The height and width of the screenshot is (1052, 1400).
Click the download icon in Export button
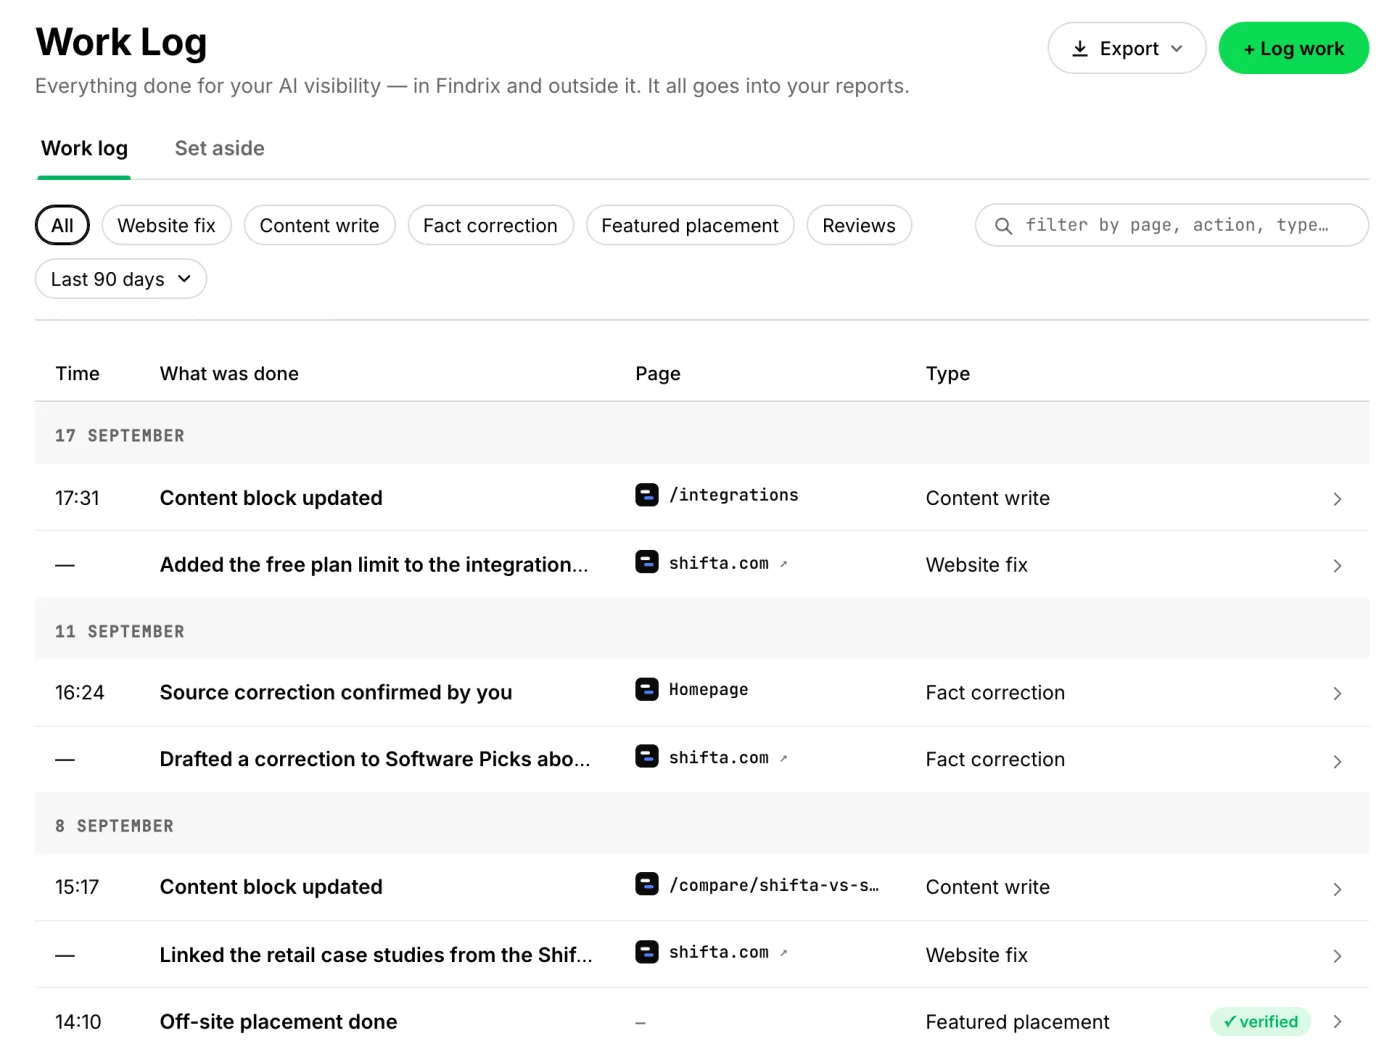1080,49
